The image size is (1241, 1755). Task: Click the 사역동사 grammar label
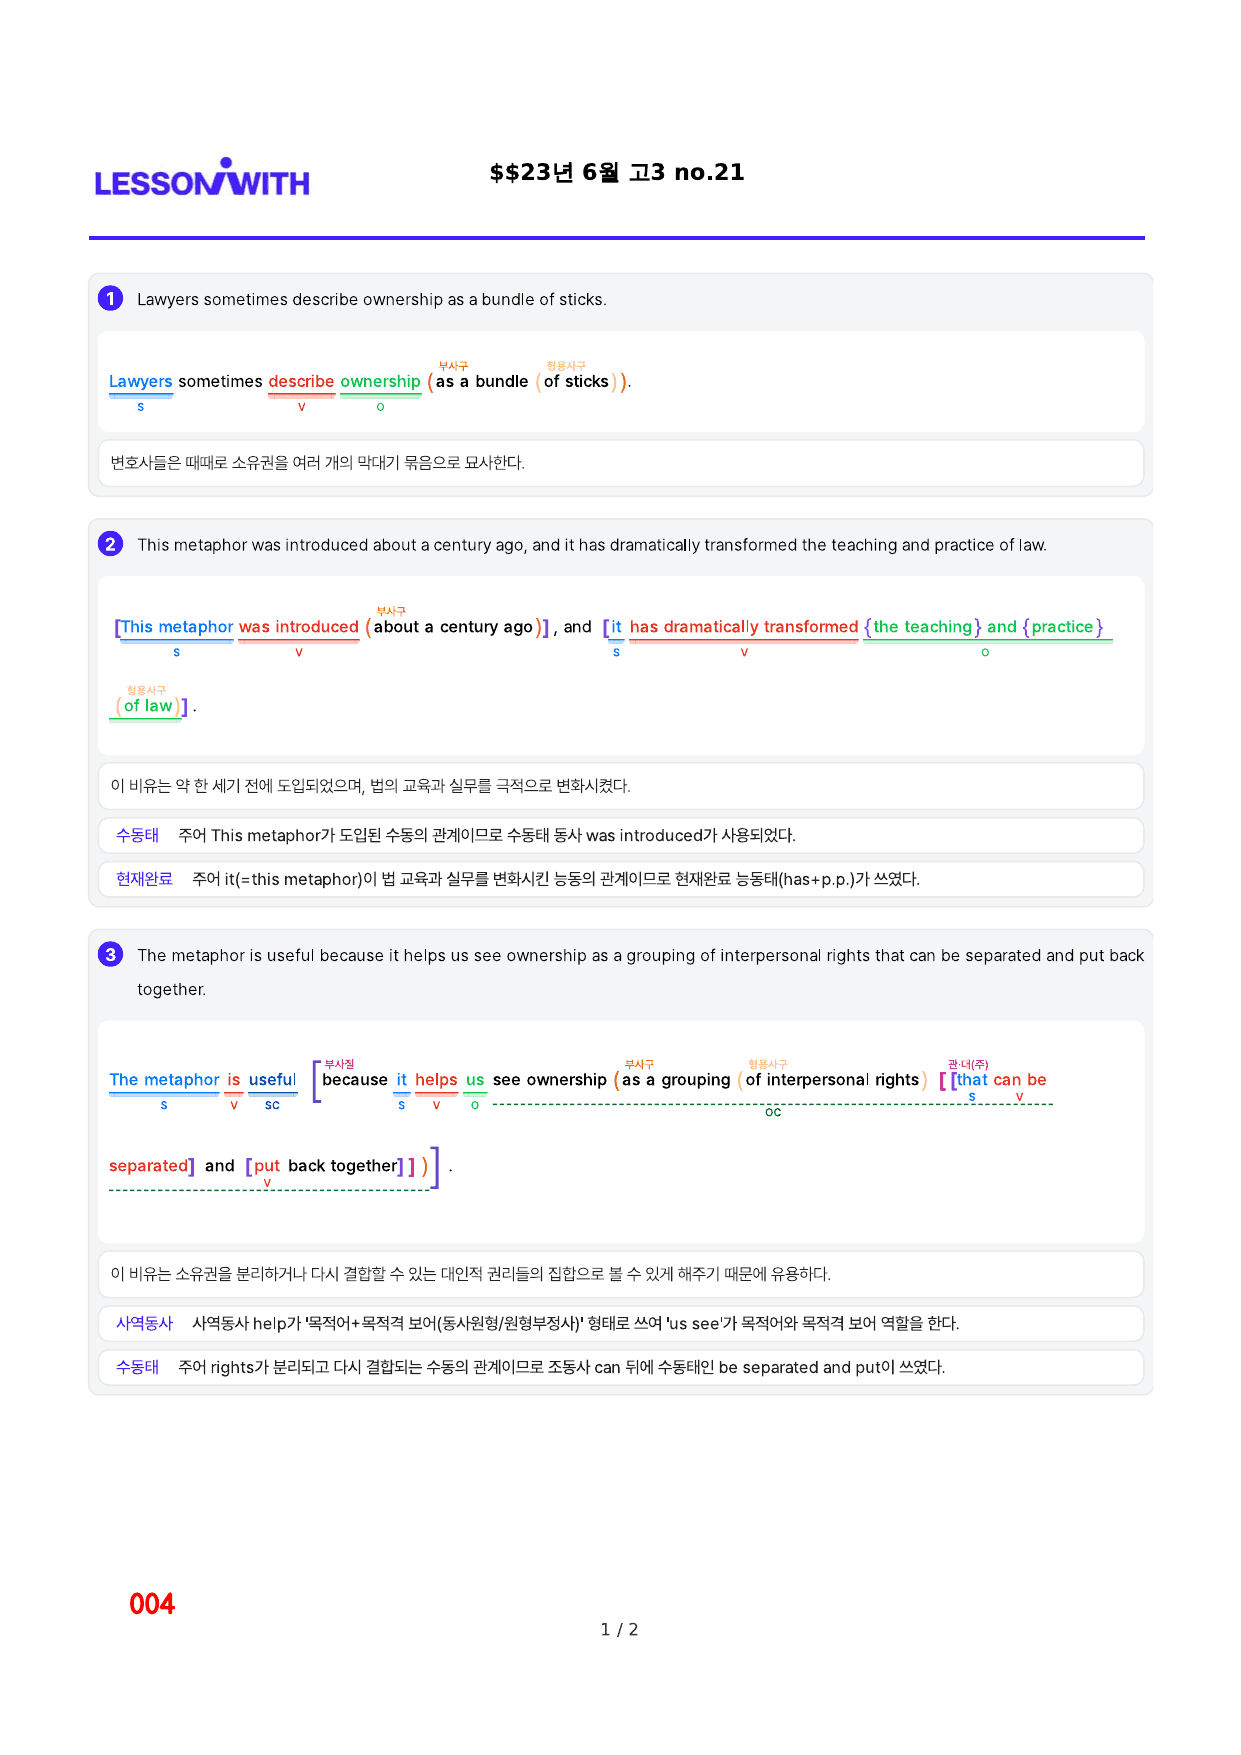144,1323
